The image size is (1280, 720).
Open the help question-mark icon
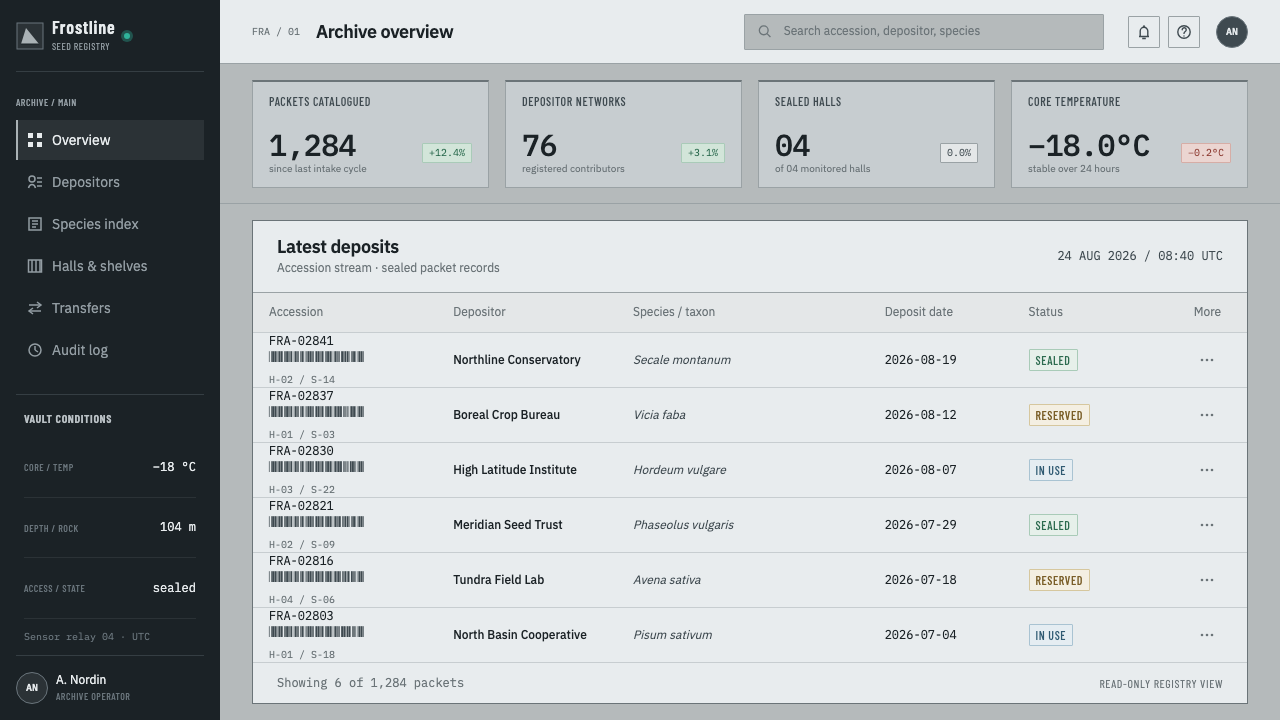[1184, 32]
